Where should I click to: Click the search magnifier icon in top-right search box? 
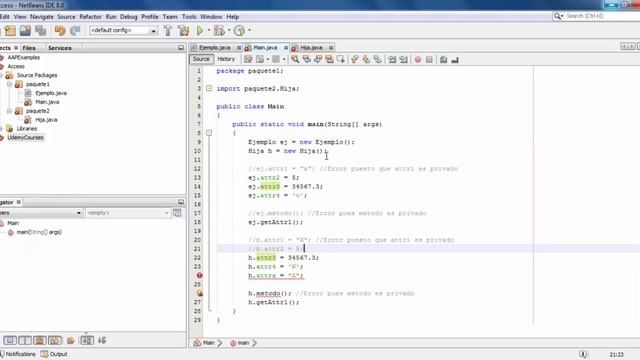tap(558, 16)
